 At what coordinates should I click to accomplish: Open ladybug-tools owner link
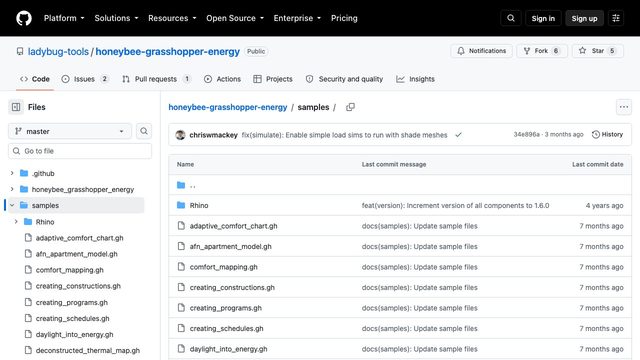[58, 52]
